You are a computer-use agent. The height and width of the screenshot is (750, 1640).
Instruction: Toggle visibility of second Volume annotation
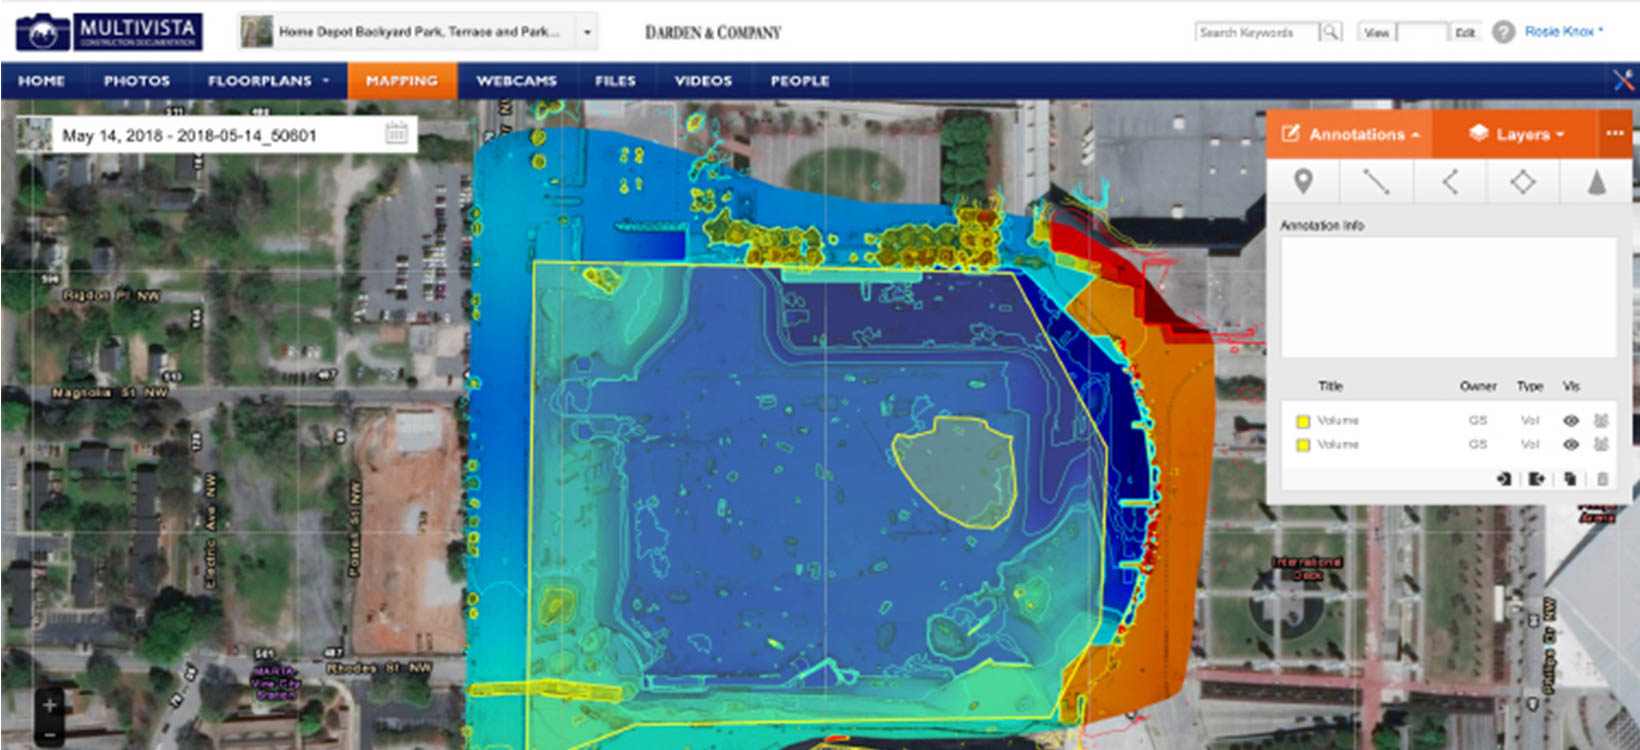pyautogui.click(x=1570, y=445)
